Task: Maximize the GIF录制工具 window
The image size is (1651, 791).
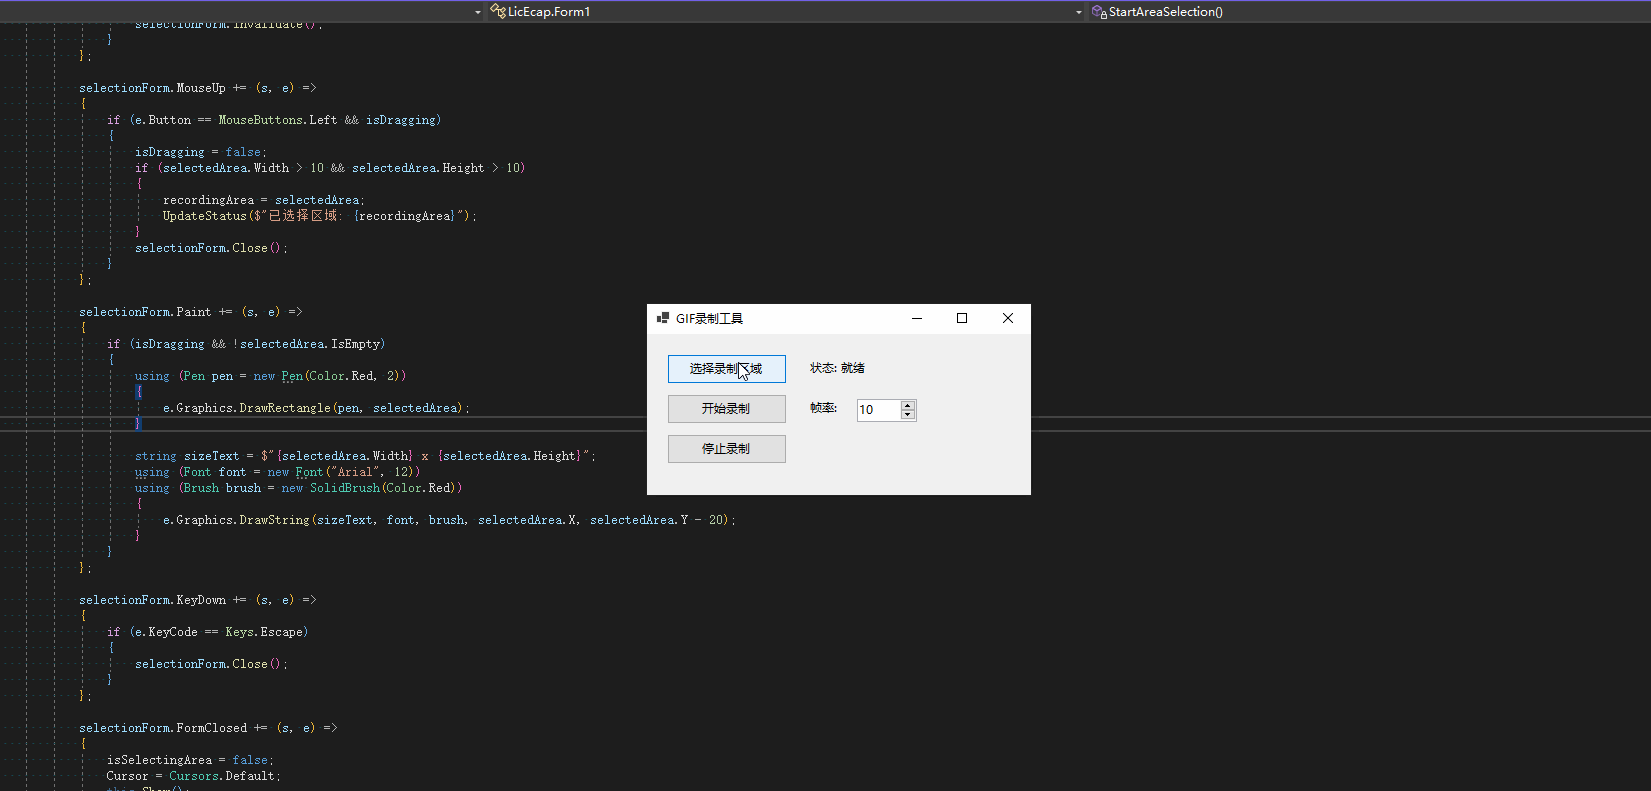Action: click(x=962, y=318)
